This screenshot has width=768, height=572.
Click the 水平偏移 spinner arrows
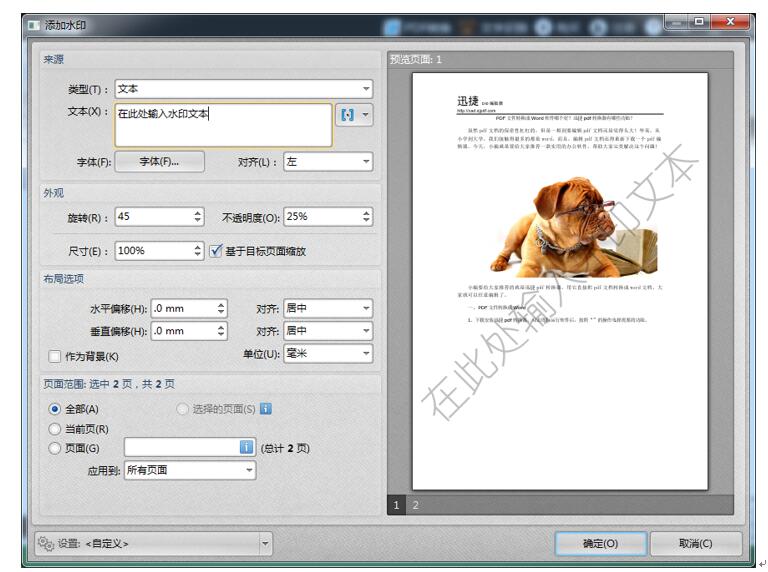click(x=221, y=309)
